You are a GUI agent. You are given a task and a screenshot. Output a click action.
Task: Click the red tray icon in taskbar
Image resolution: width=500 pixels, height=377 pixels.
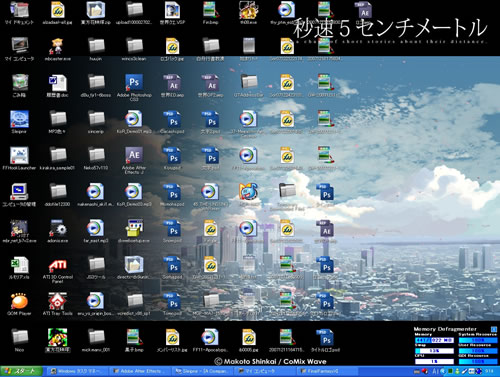425,371
